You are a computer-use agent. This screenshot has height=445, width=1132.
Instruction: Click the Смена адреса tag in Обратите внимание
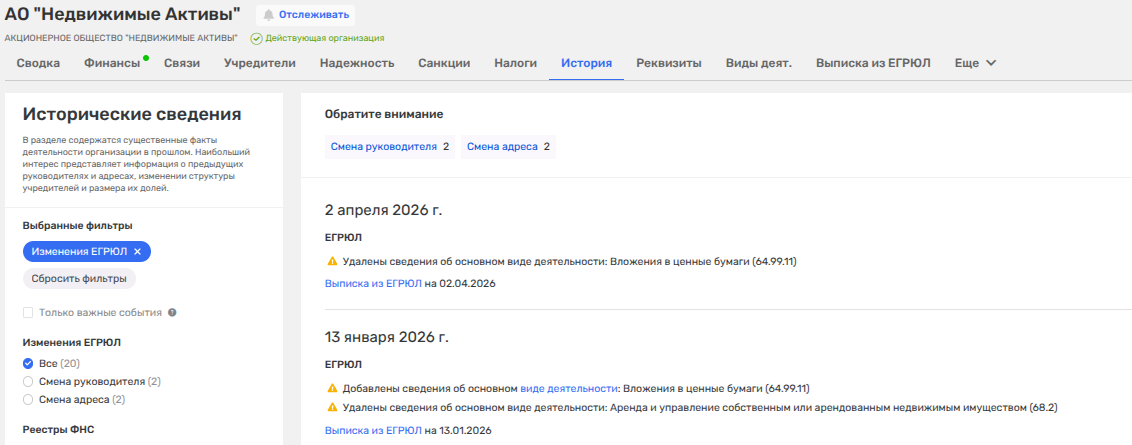(x=503, y=147)
